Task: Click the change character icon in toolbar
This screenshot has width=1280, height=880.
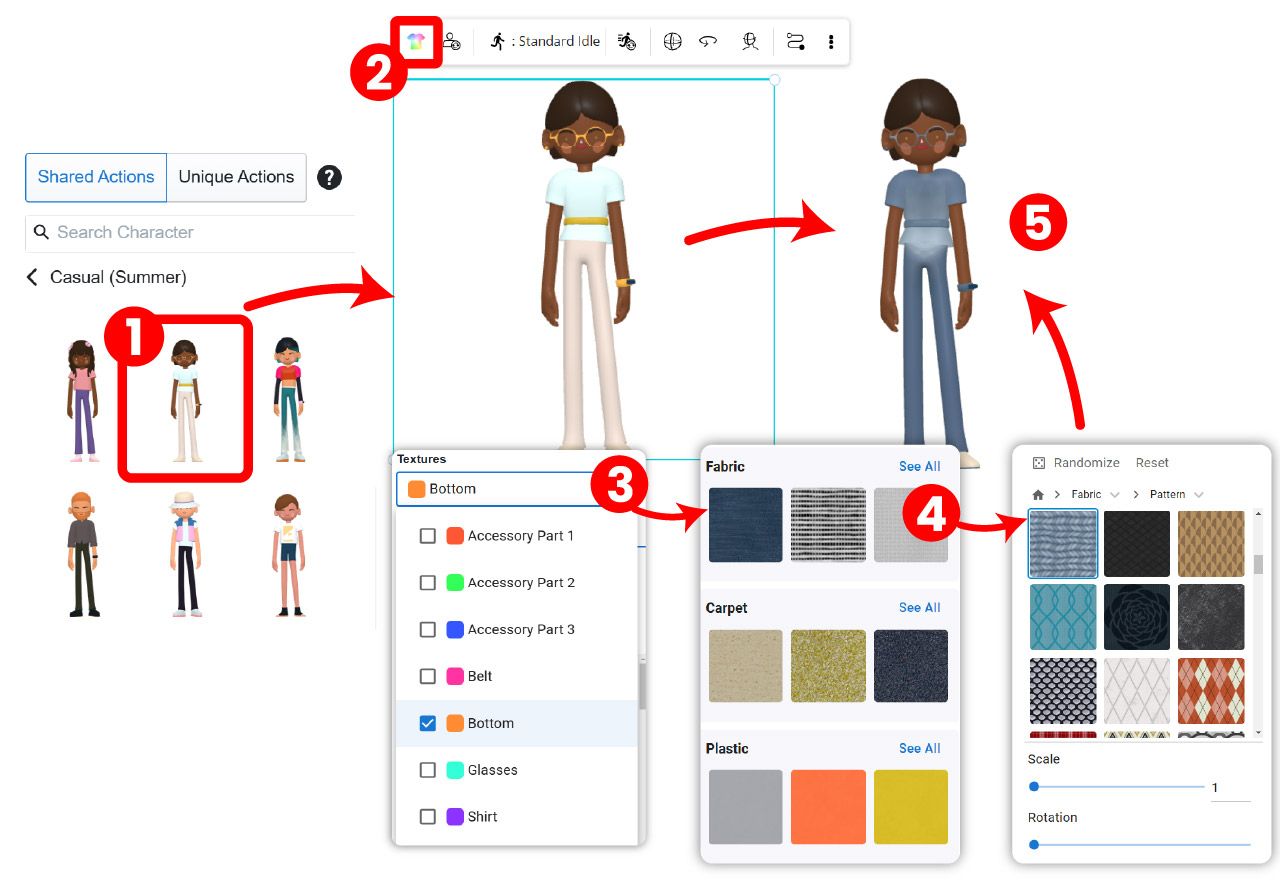Action: point(452,42)
